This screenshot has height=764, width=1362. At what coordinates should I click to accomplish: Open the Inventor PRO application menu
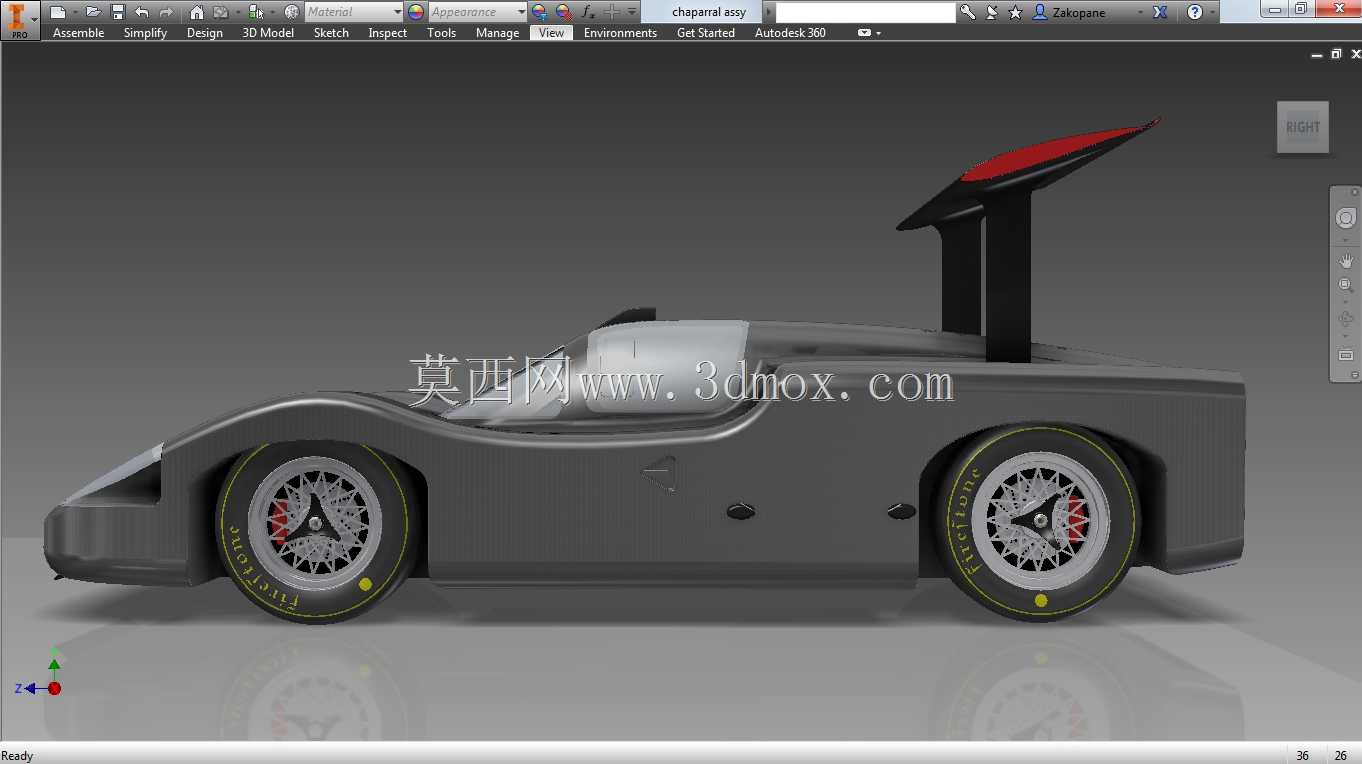(19, 21)
